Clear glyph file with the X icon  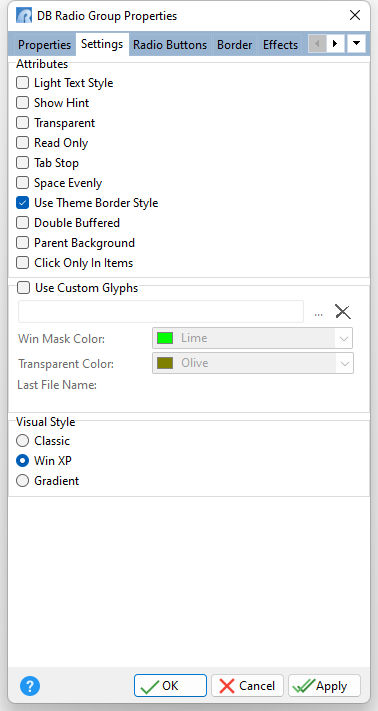(343, 312)
